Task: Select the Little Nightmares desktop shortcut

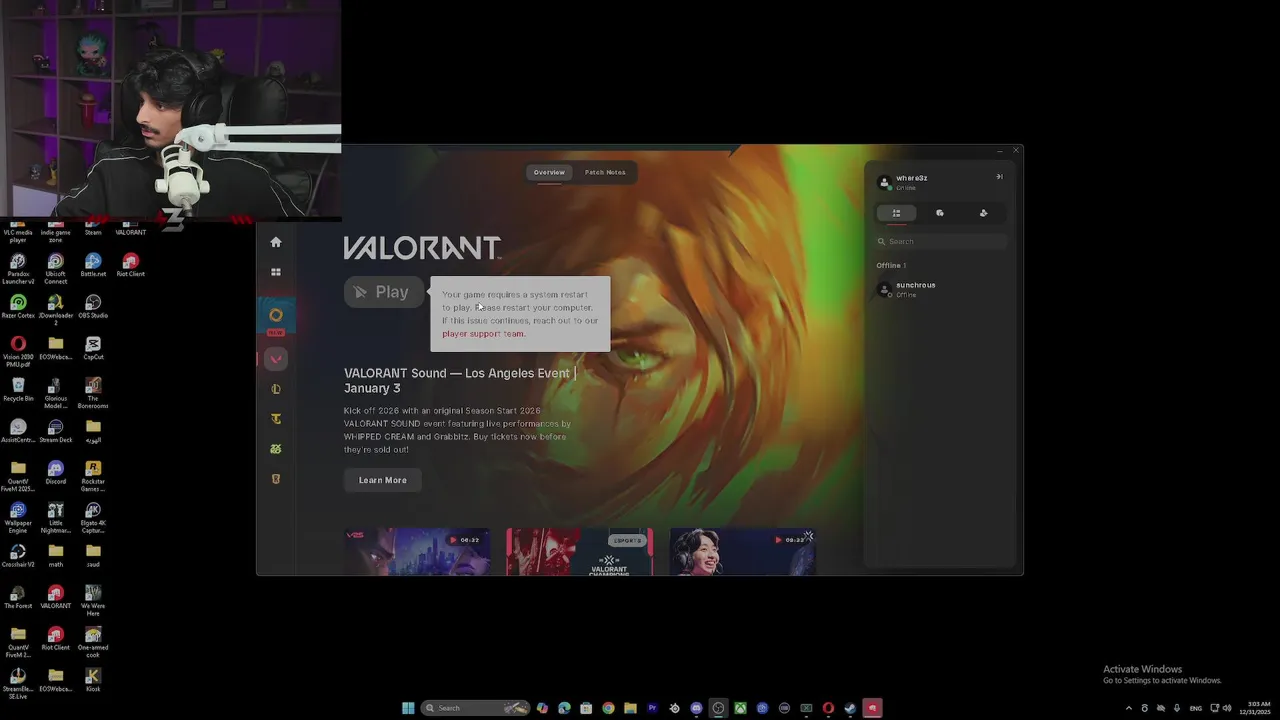Action: pyautogui.click(x=55, y=518)
